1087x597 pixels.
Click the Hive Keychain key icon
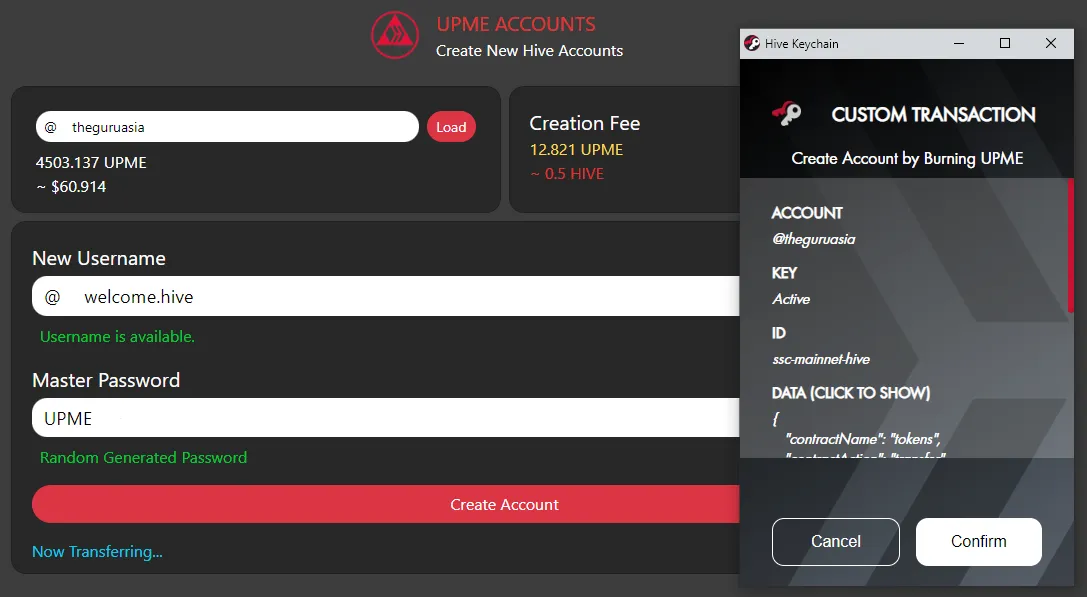[x=787, y=113]
